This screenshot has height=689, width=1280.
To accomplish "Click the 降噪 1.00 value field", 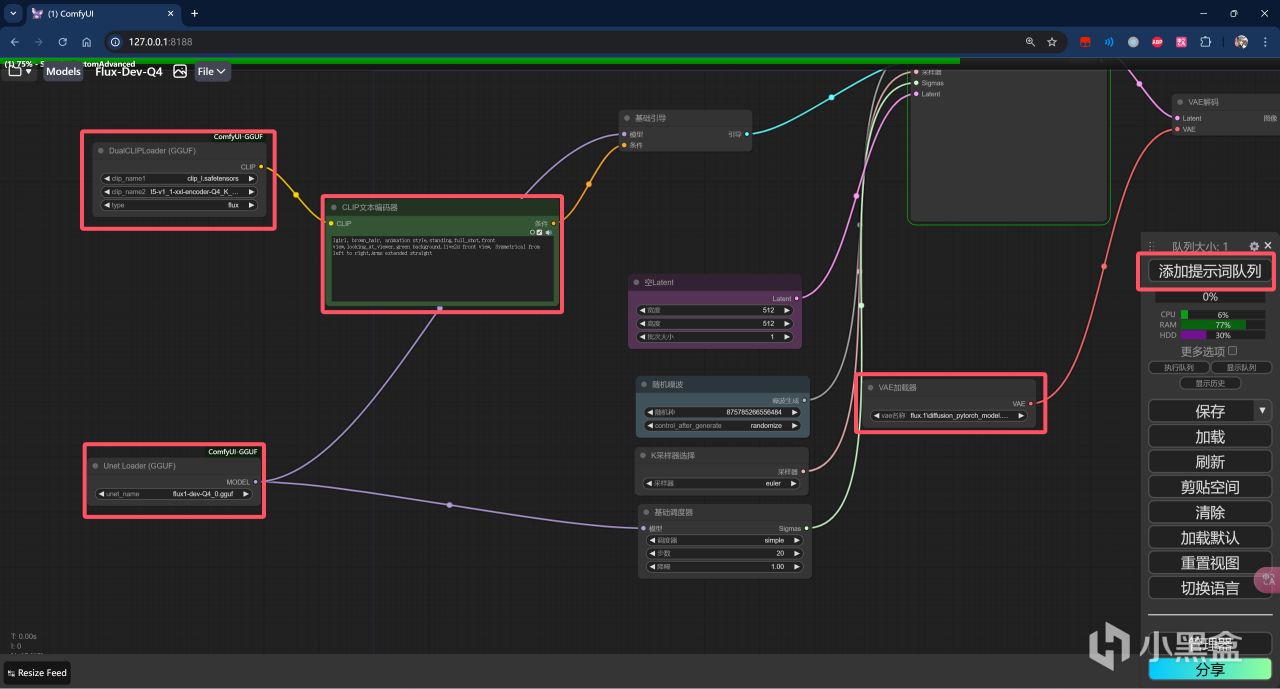I will pyautogui.click(x=724, y=566).
